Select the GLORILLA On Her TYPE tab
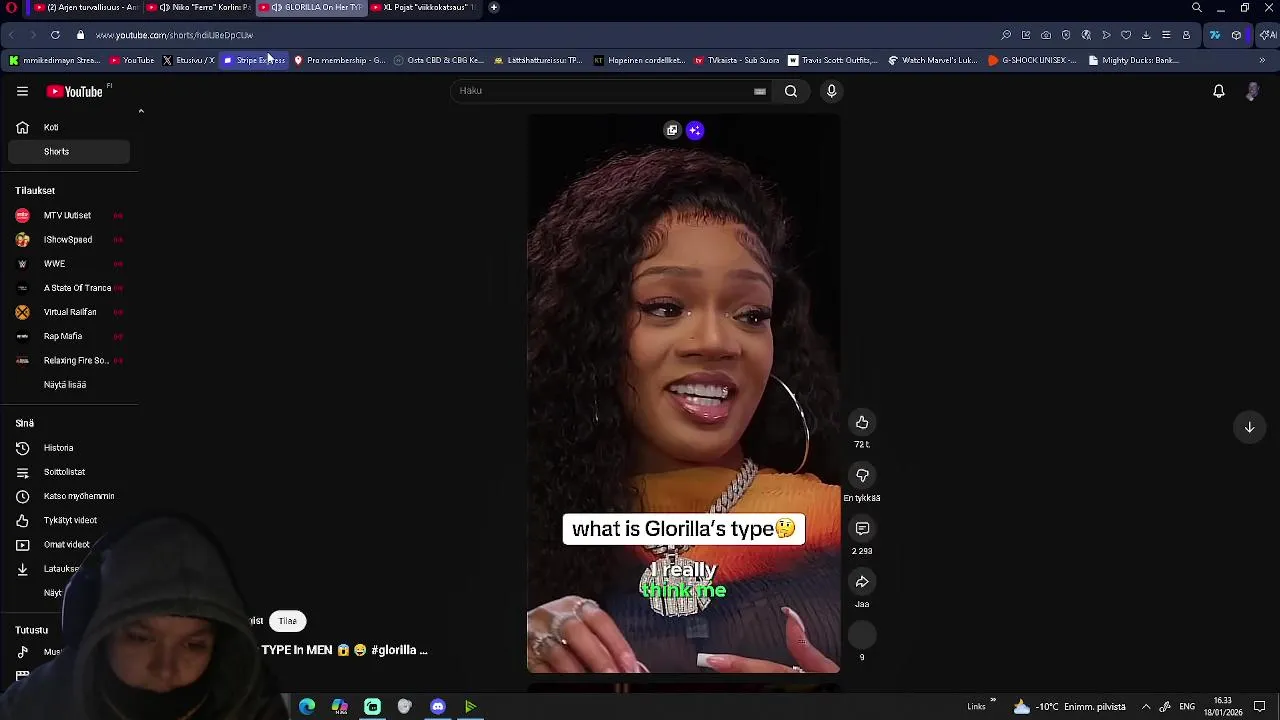 [311, 7]
